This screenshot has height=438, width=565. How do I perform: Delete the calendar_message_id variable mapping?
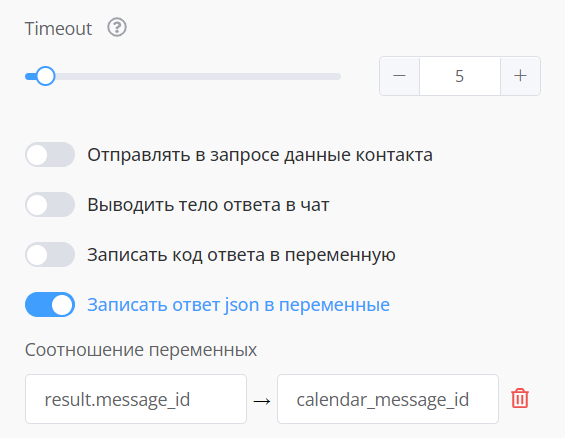520,398
